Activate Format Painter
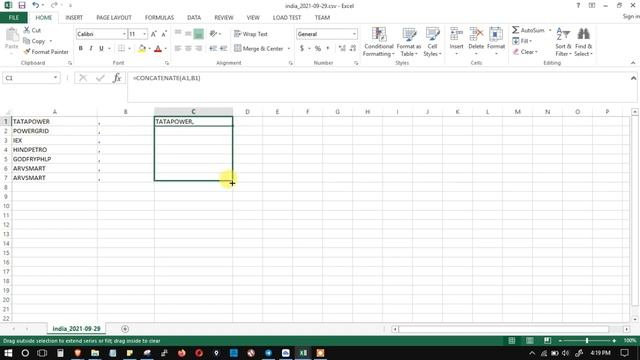 [46, 52]
